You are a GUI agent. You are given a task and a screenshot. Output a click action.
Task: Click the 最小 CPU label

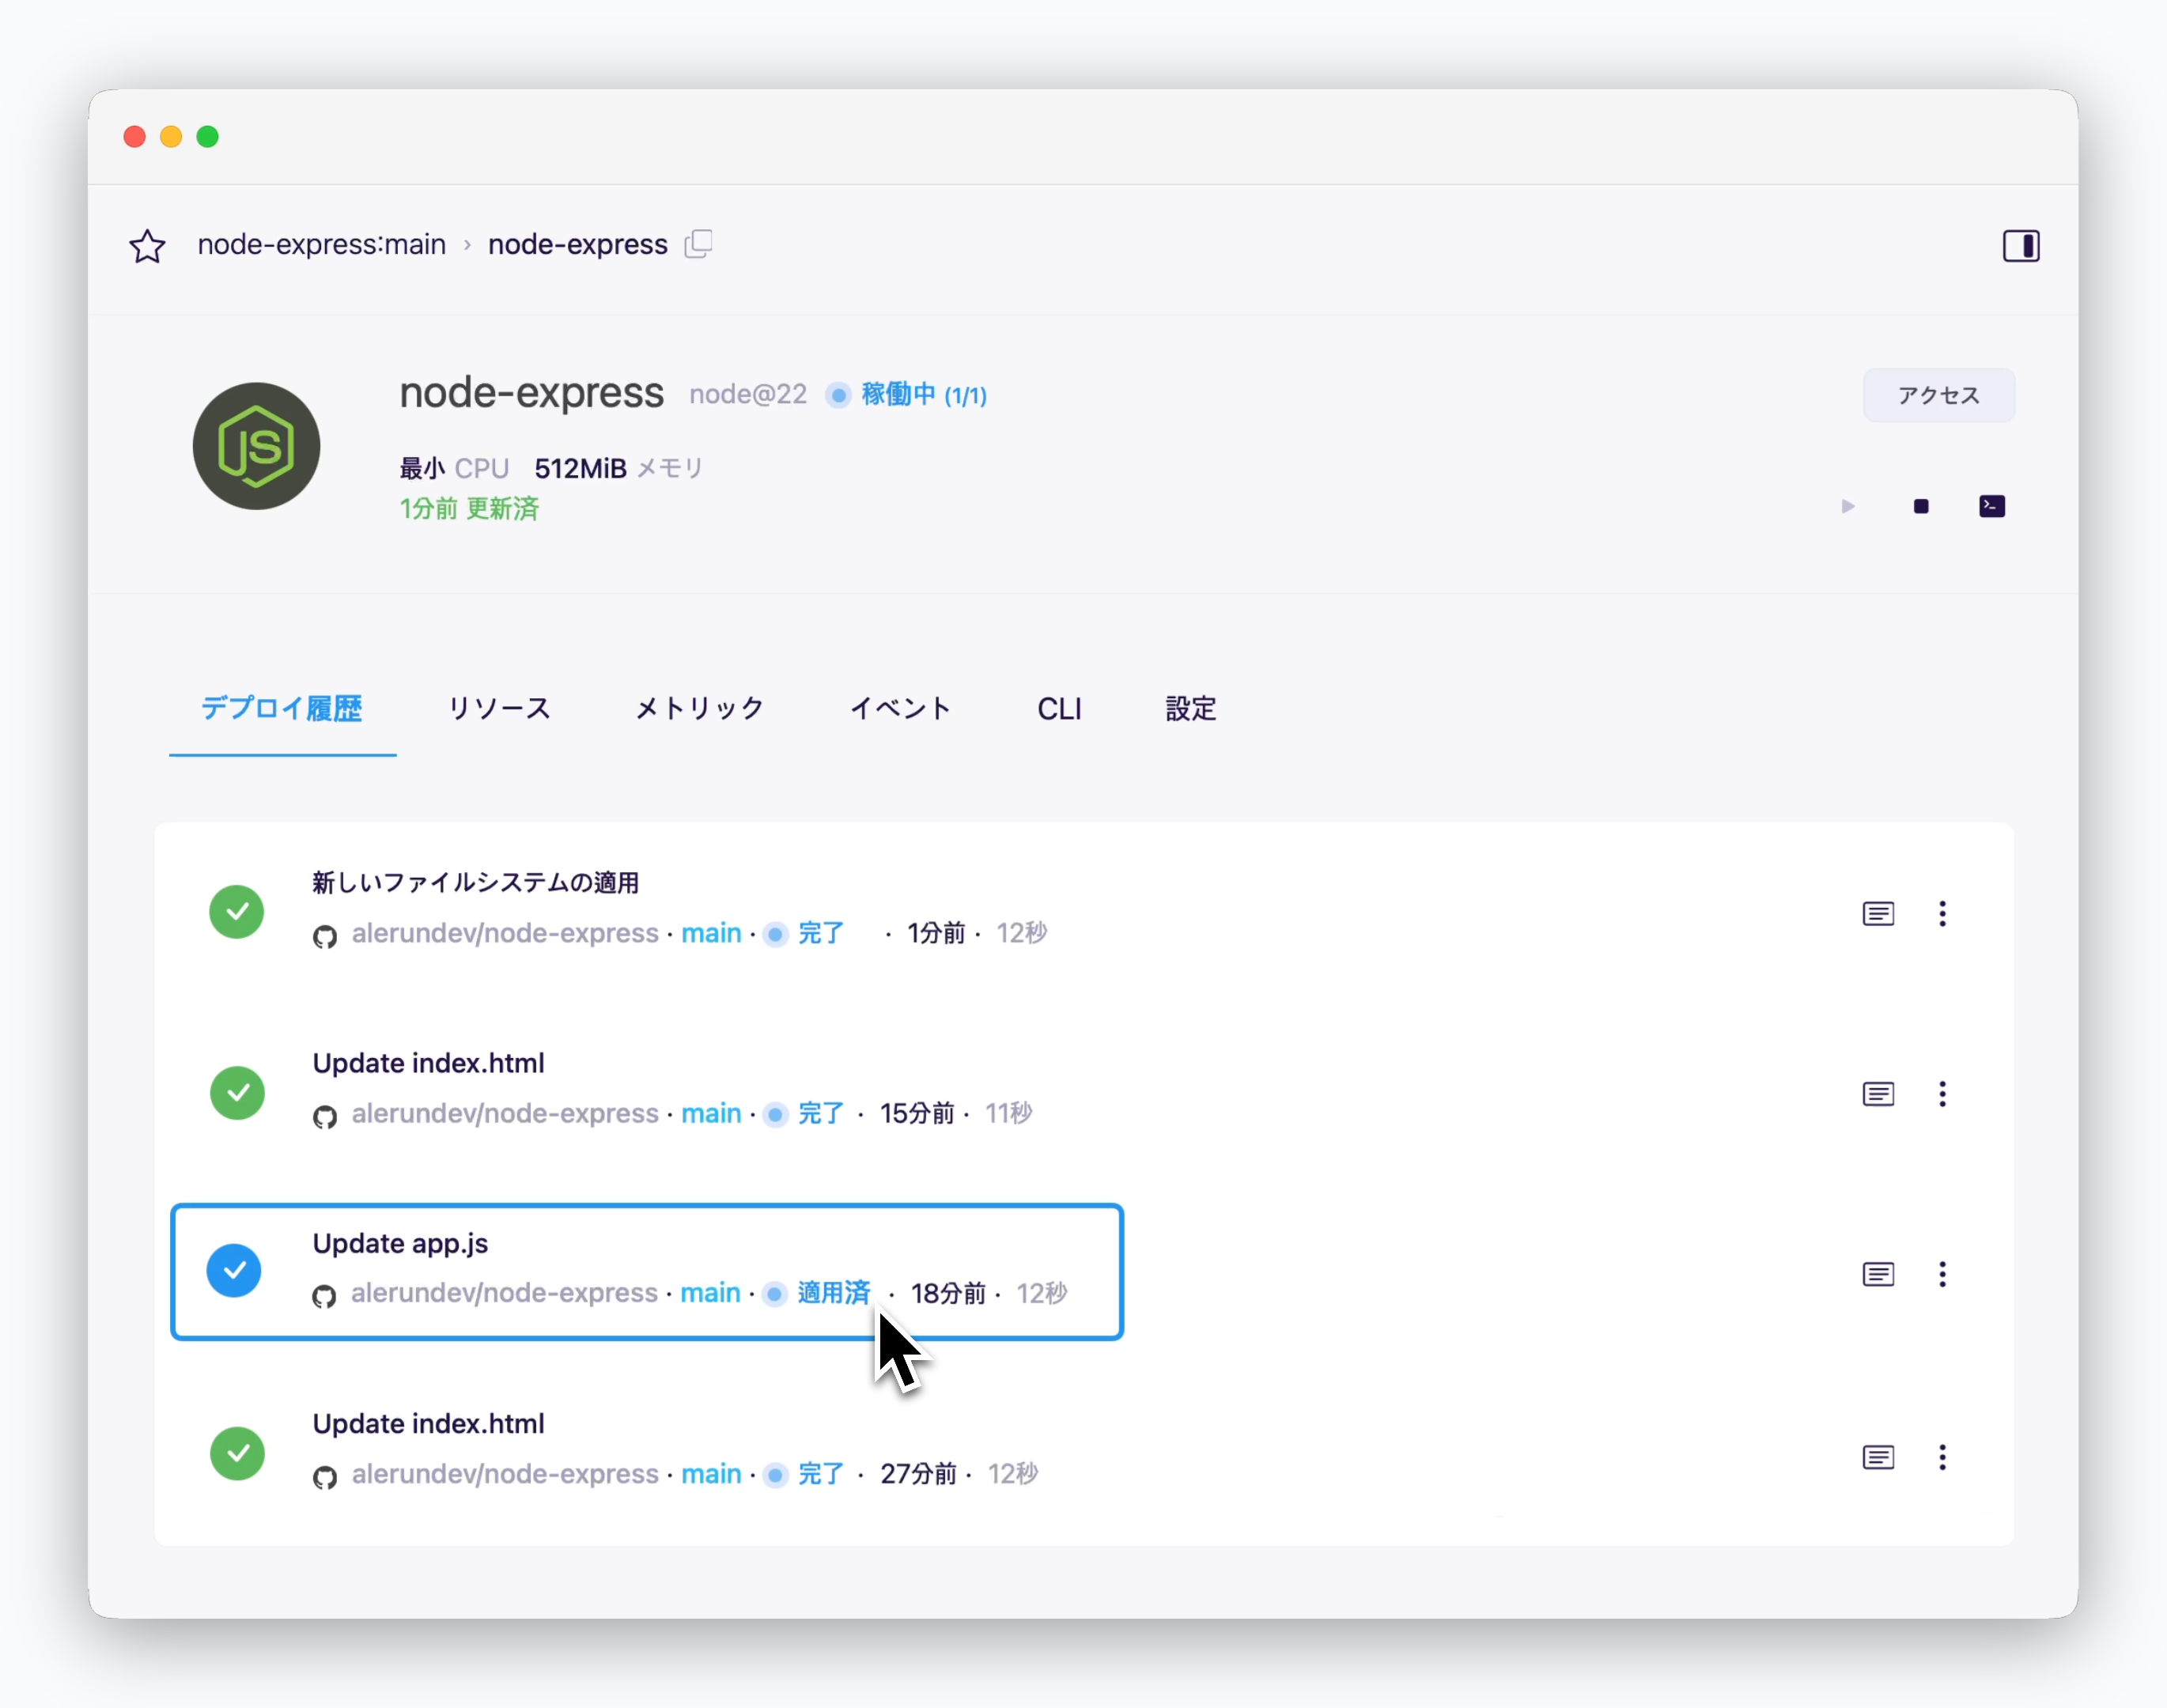454,469
